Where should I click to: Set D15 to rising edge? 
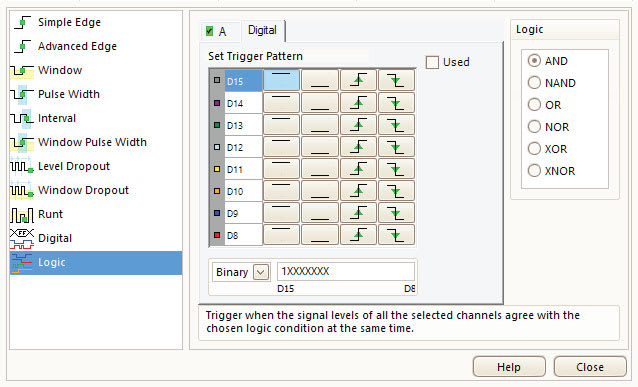pyautogui.click(x=358, y=80)
